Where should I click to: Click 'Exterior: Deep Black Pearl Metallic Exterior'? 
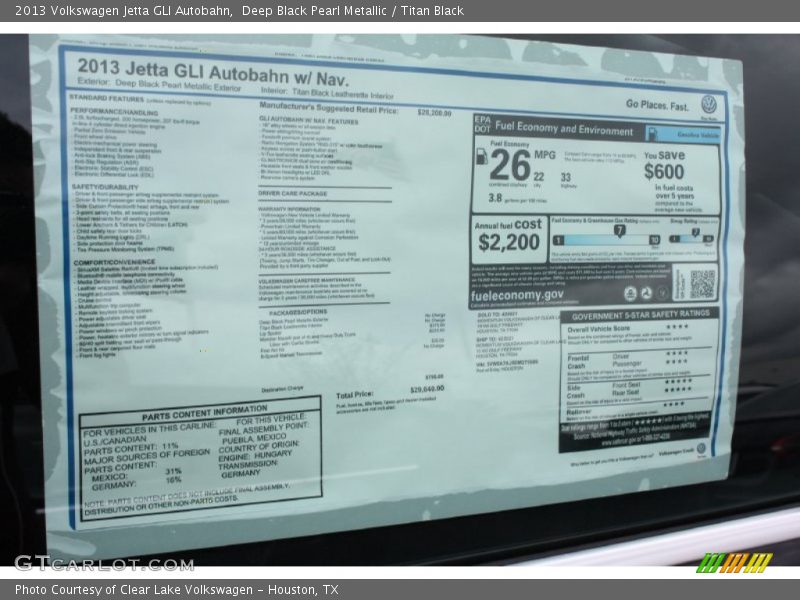[159, 84]
